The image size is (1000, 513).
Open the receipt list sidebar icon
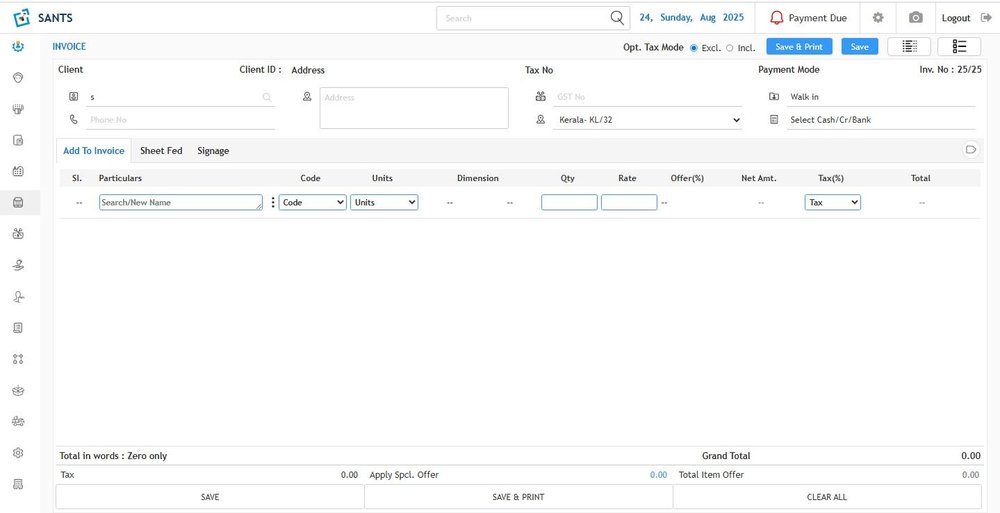coord(18,328)
